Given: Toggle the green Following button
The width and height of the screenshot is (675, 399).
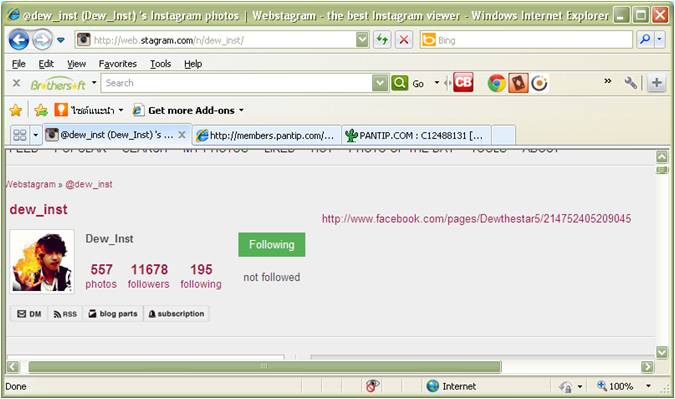Looking at the screenshot, I should pyautogui.click(x=272, y=244).
